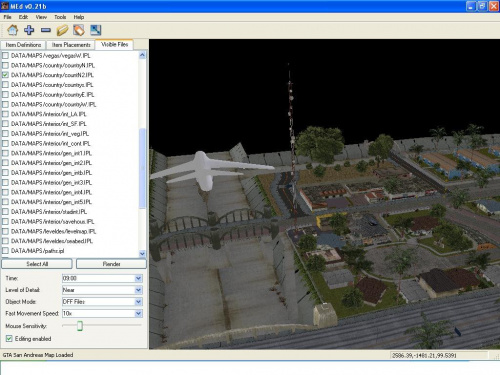
Task: Click the home icon in the toolbar
Action: click(x=13, y=30)
